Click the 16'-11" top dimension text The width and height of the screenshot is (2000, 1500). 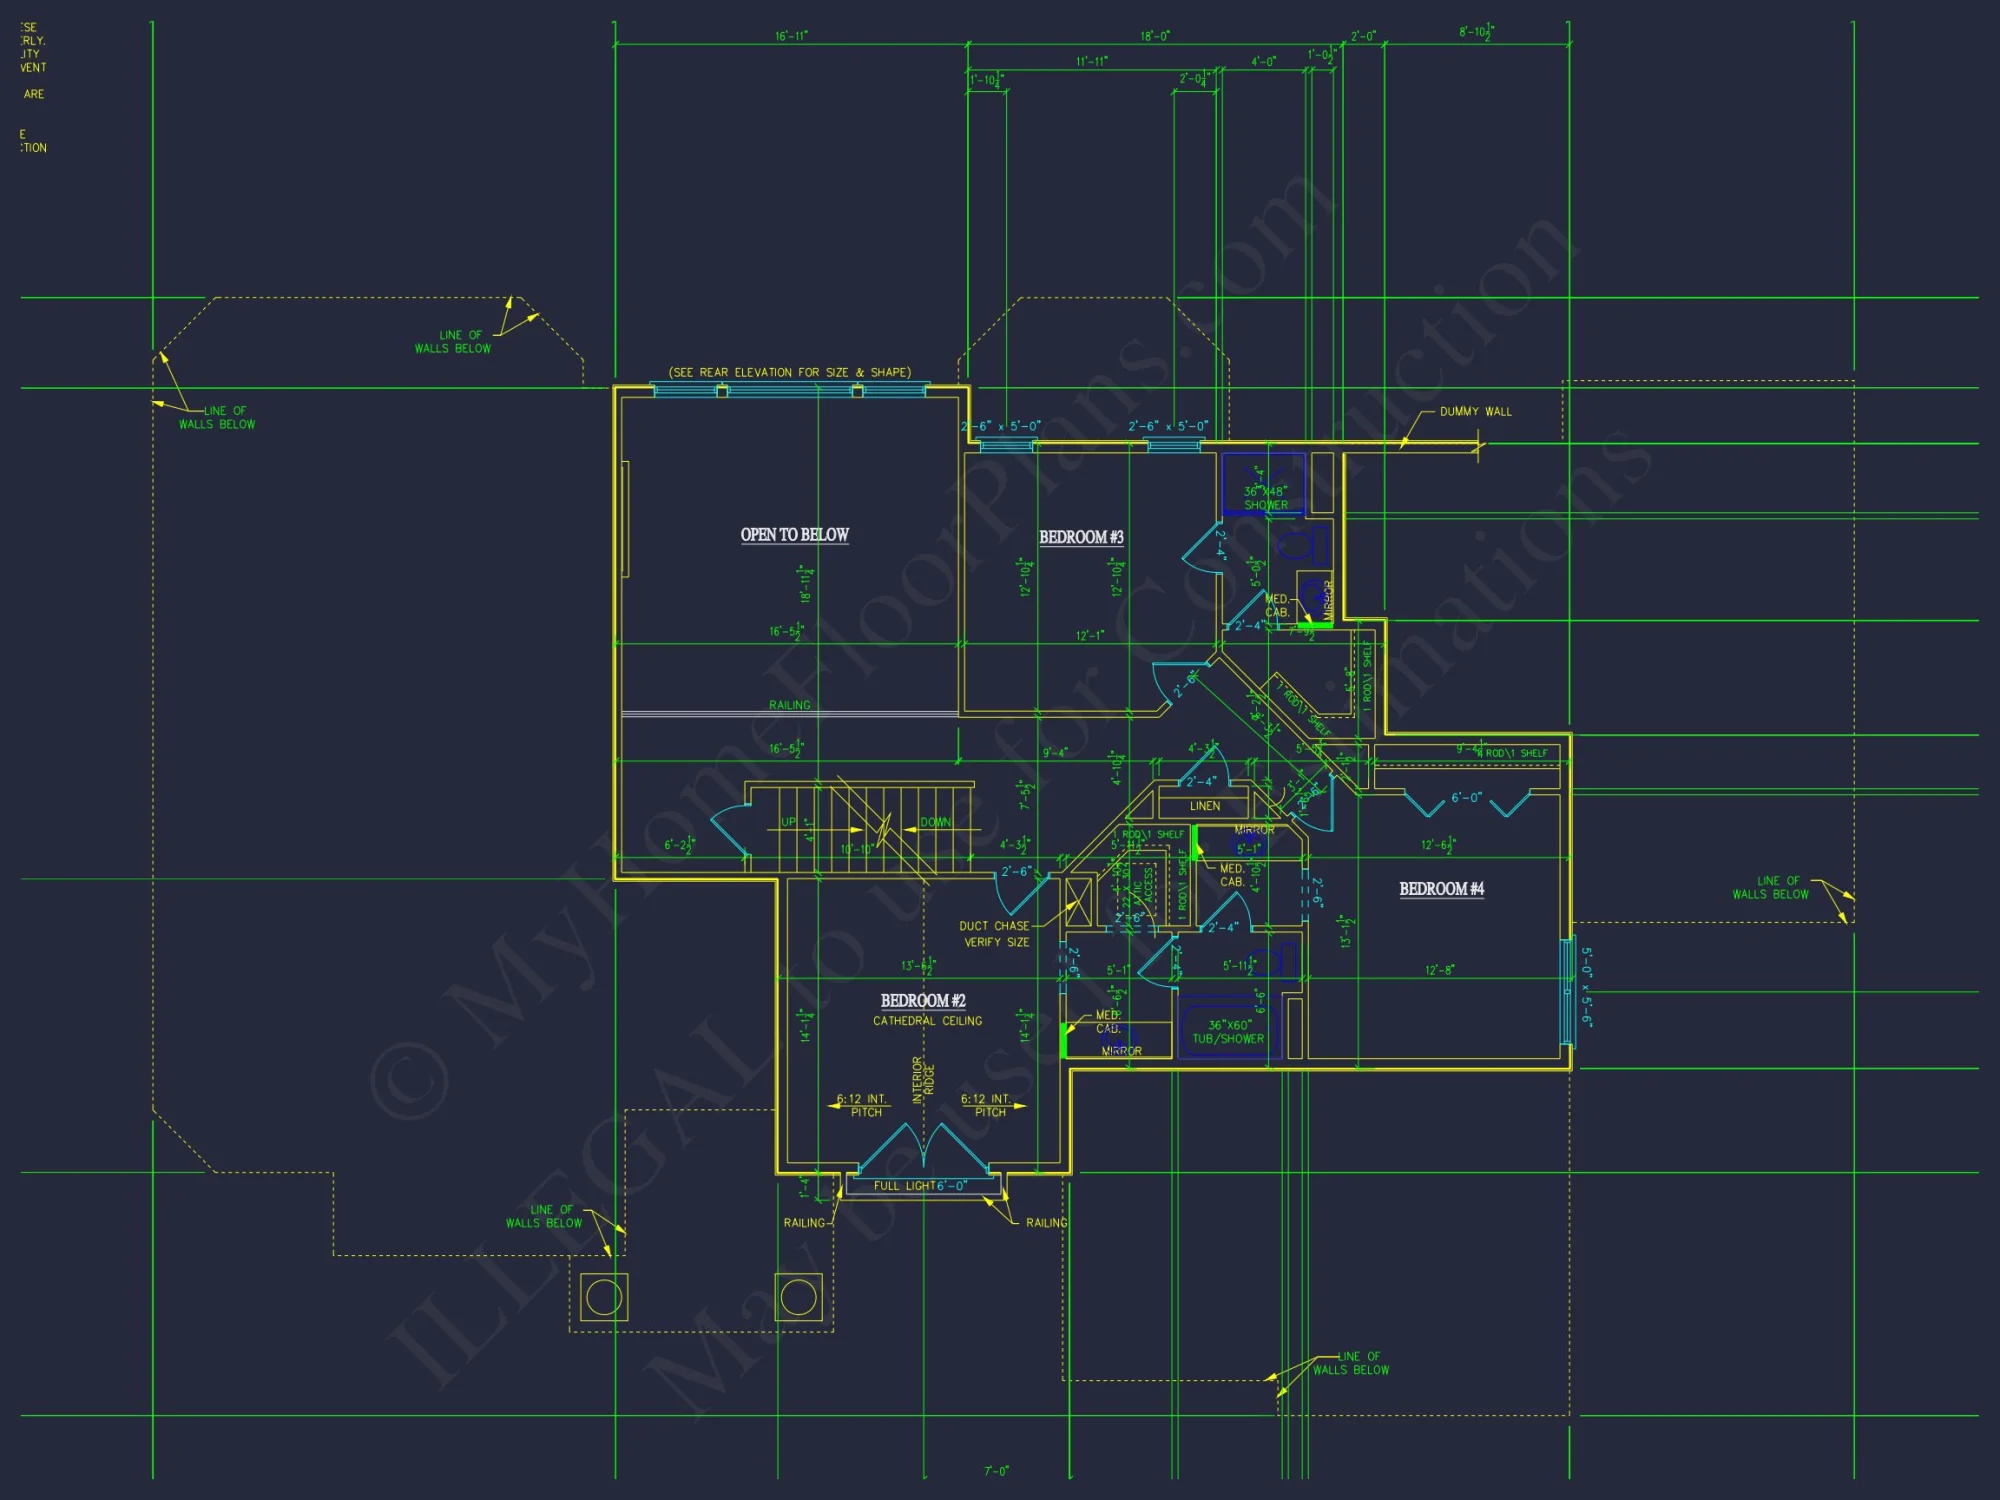[791, 36]
